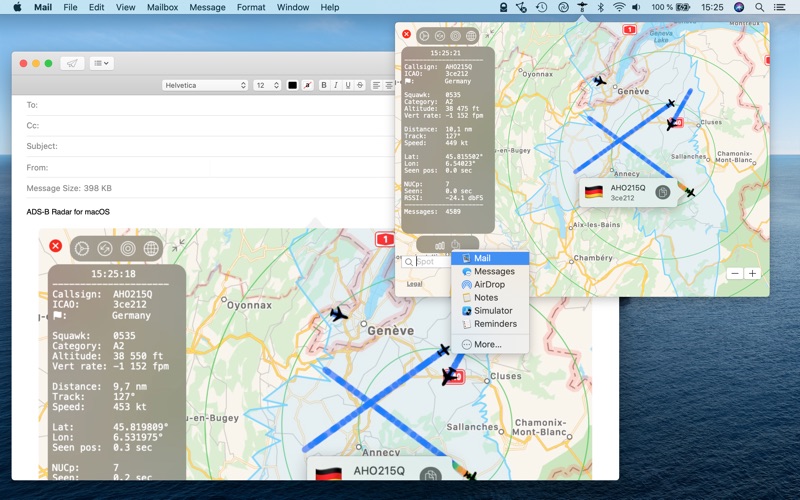The image size is (800, 500).
Task: Open the black text color swatch
Action: pos(292,85)
